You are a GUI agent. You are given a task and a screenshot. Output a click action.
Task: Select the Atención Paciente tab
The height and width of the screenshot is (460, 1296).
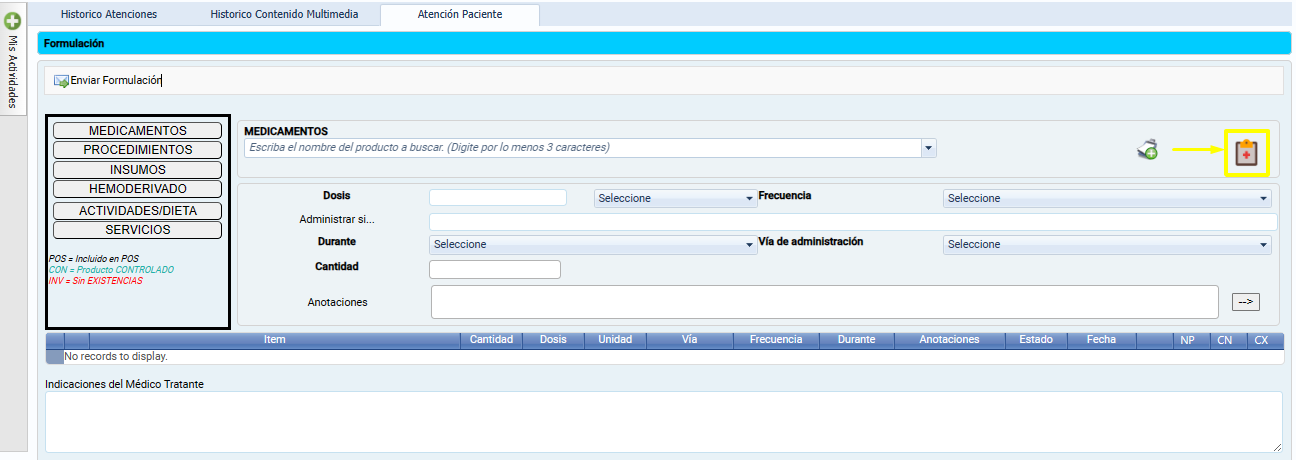click(461, 14)
